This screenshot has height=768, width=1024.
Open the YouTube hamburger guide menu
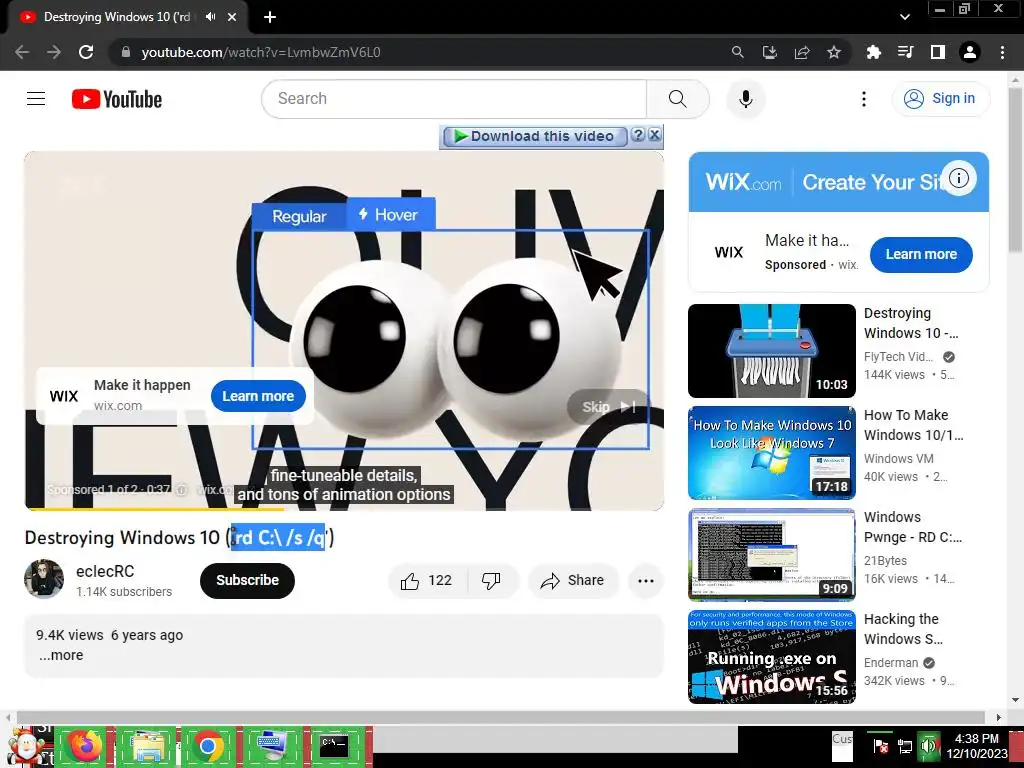[x=36, y=99]
